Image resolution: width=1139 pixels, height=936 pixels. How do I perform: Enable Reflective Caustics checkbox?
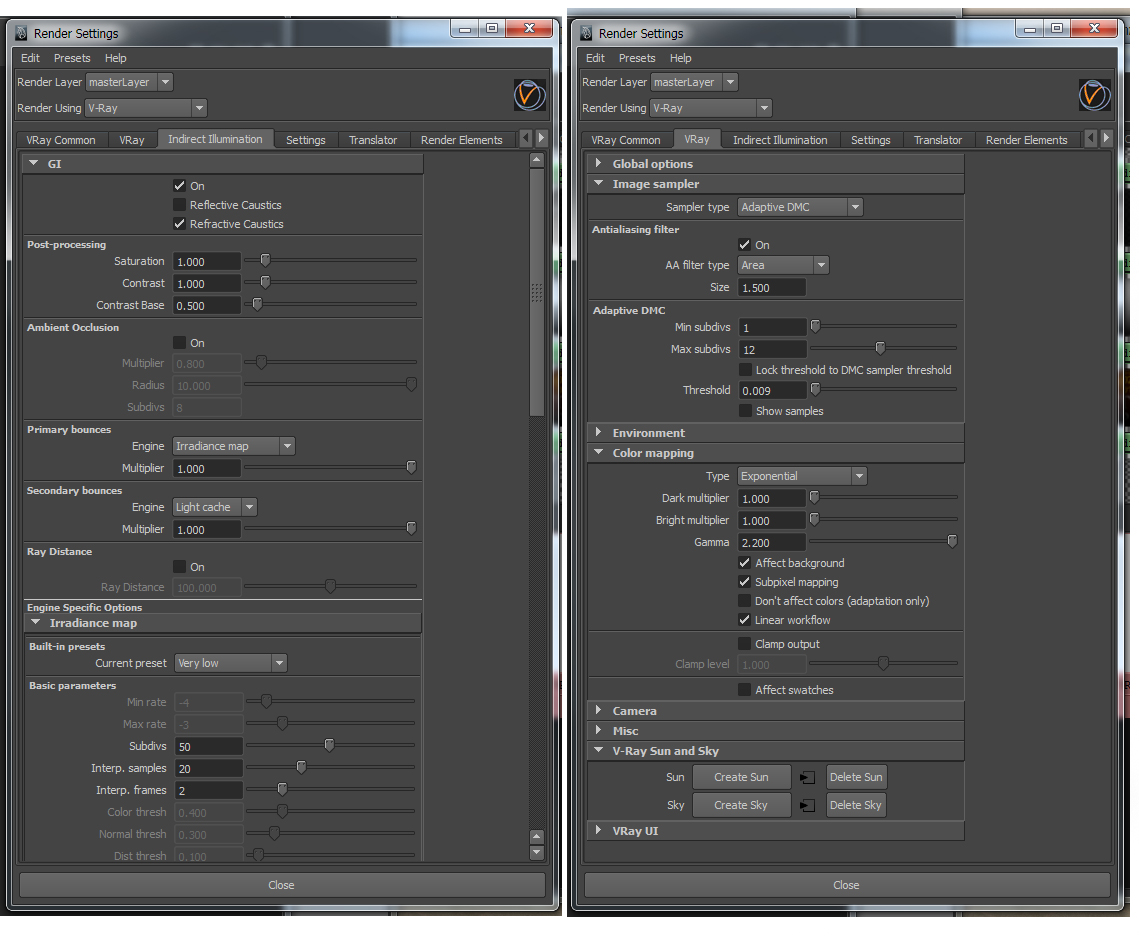pyautogui.click(x=179, y=205)
